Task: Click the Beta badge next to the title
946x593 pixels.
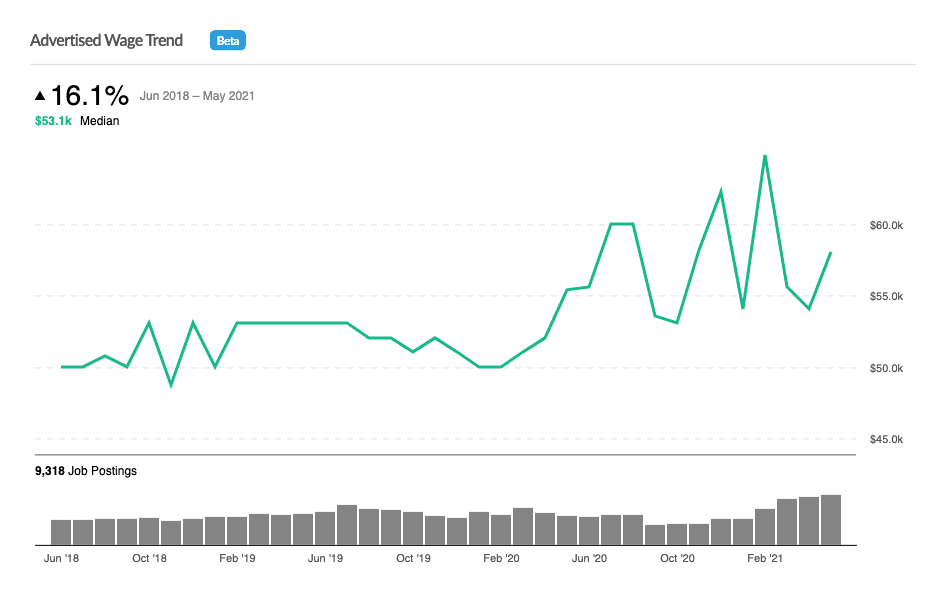Action: tap(228, 41)
